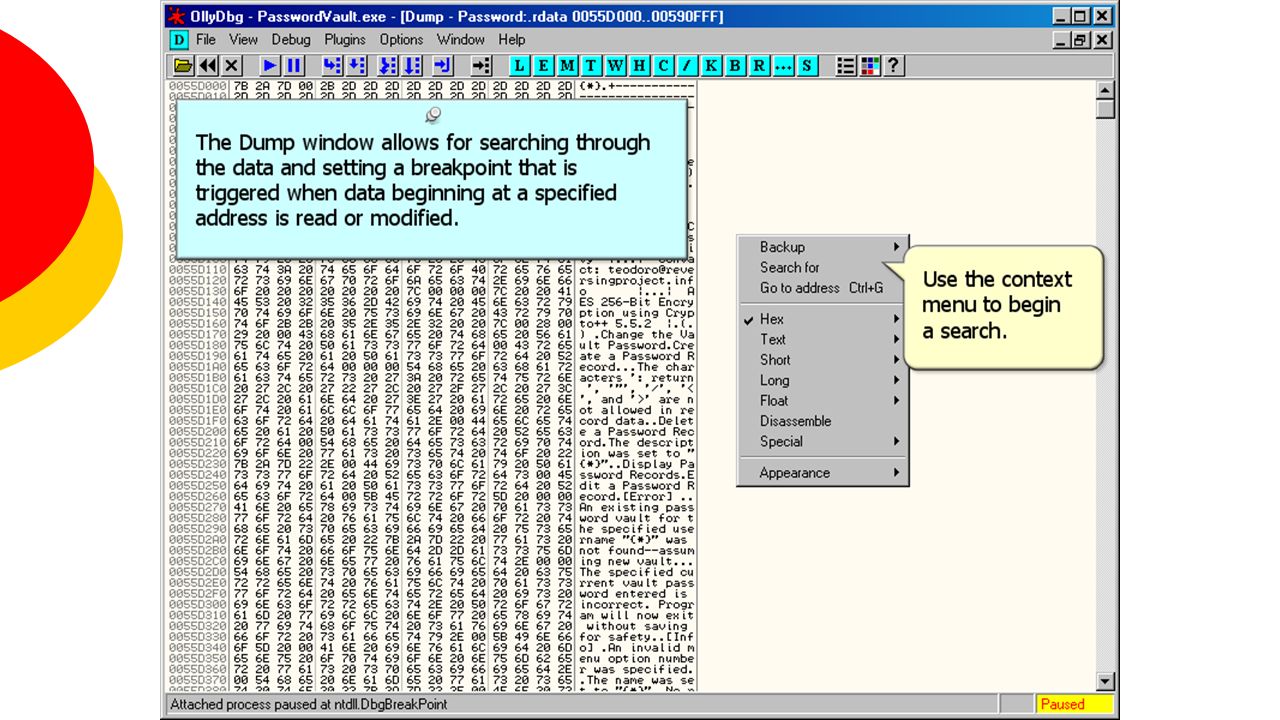Expand the Appearance submenu

point(822,473)
